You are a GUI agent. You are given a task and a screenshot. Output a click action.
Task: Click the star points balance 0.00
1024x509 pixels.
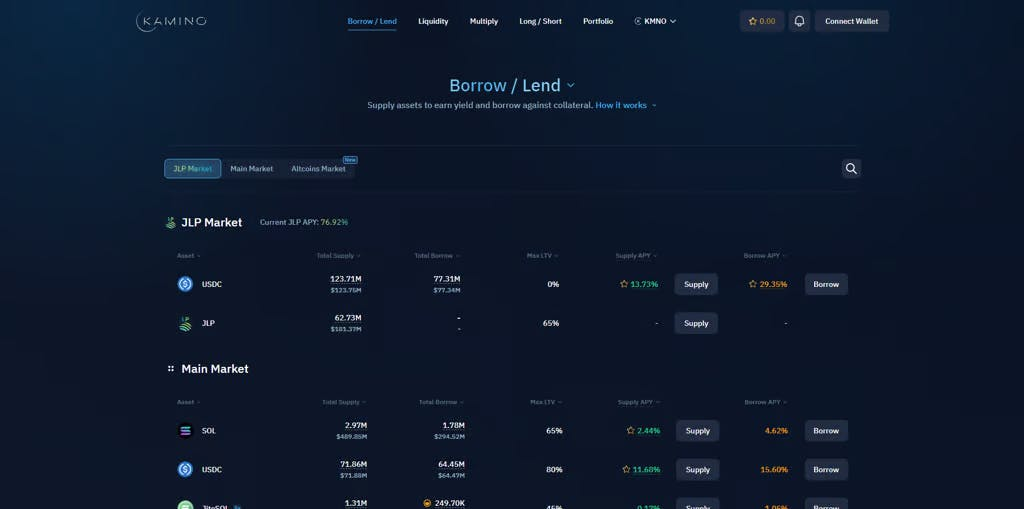coord(762,21)
